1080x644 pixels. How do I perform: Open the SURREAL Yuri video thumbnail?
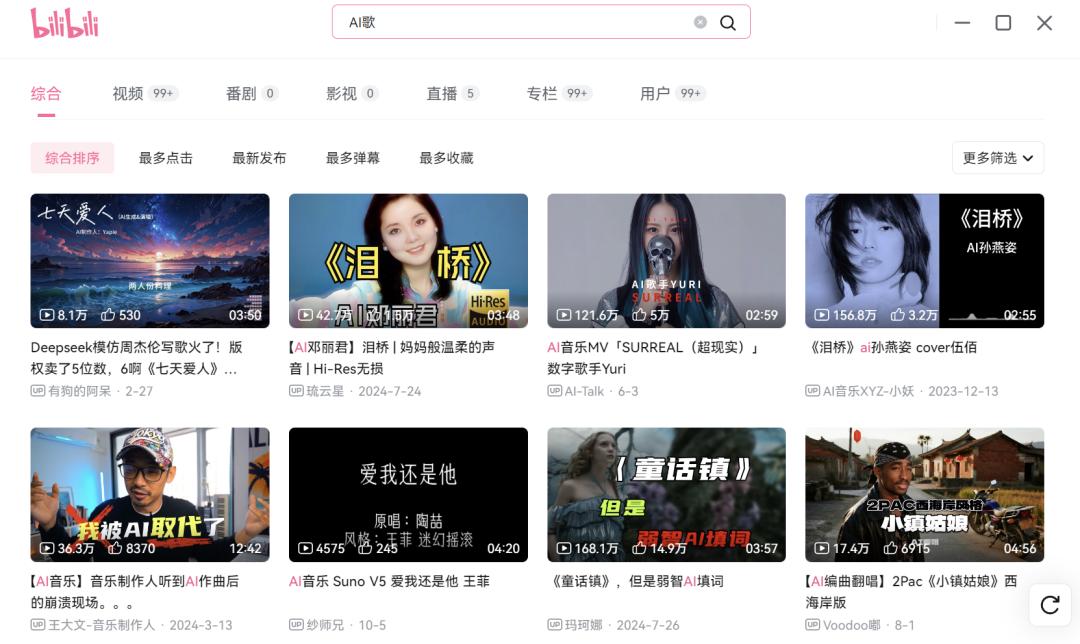(666, 260)
